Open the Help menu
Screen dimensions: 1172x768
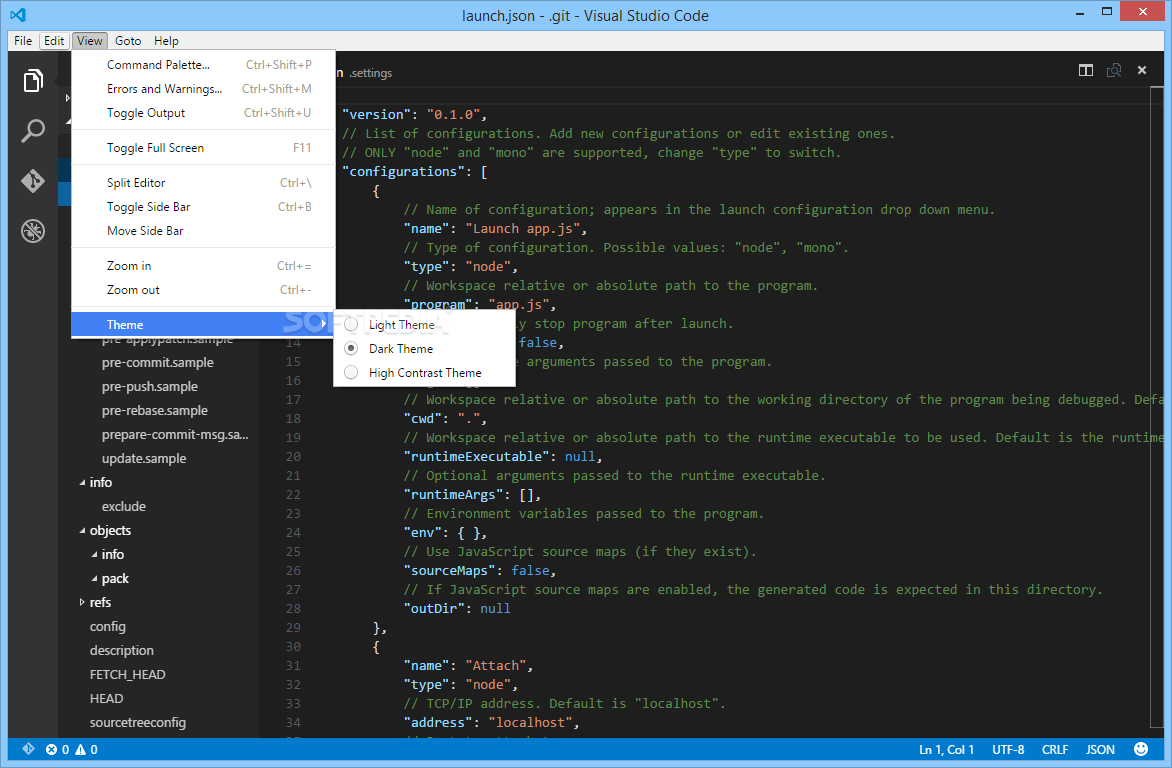166,40
